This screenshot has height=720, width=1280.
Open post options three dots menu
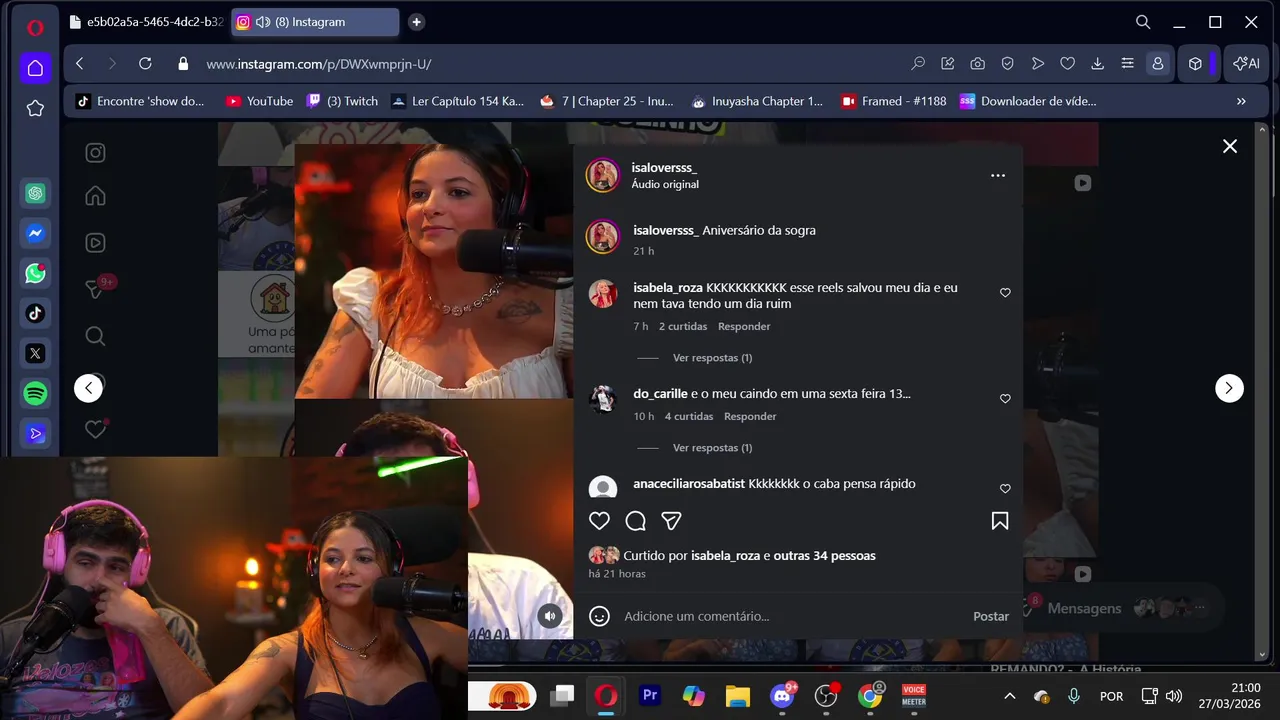click(998, 175)
